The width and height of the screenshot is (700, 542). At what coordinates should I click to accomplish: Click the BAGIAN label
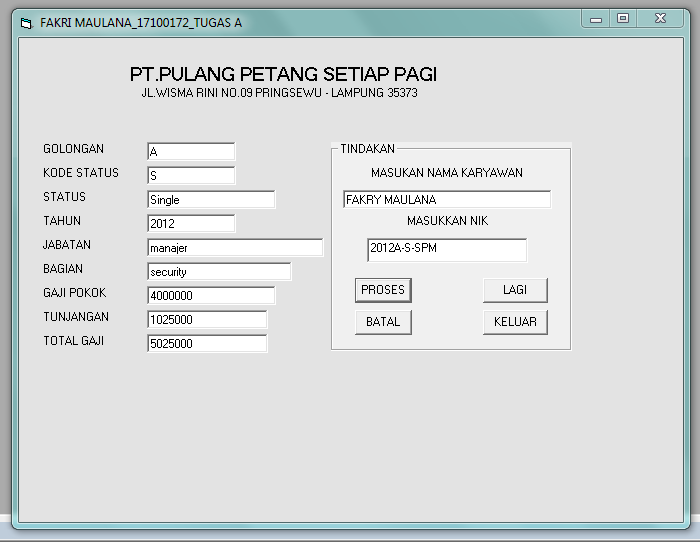(63, 269)
